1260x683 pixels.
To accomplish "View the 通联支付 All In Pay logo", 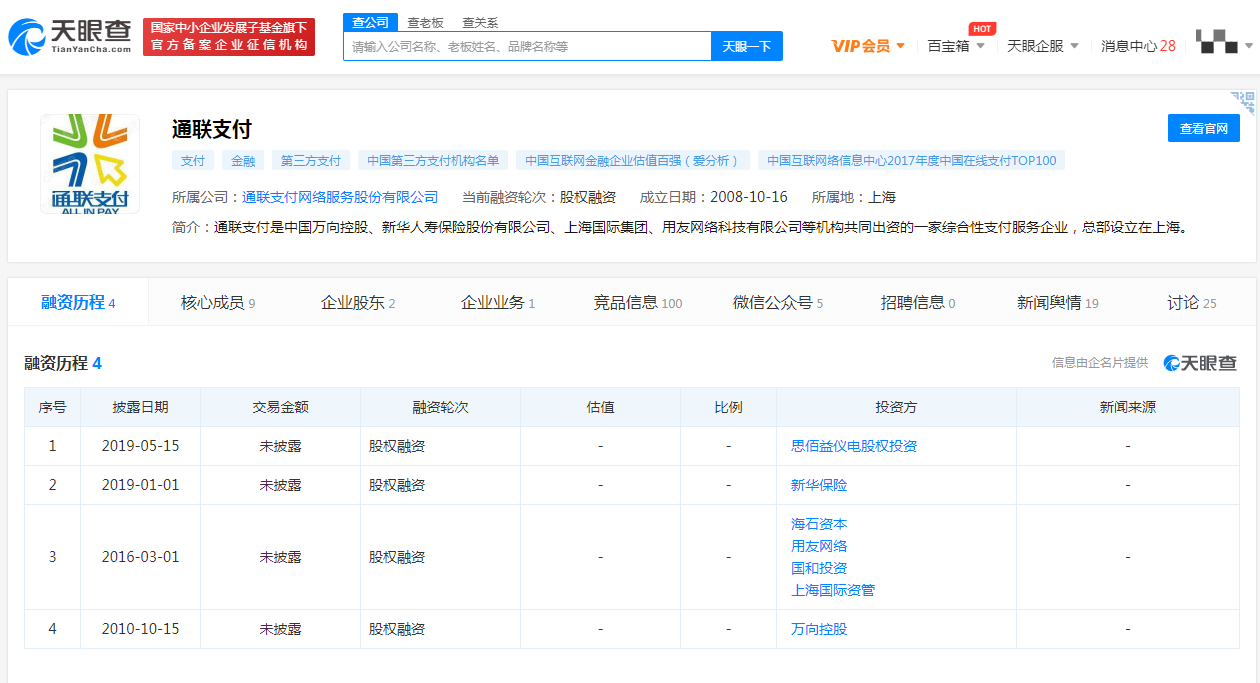I will 90,164.
